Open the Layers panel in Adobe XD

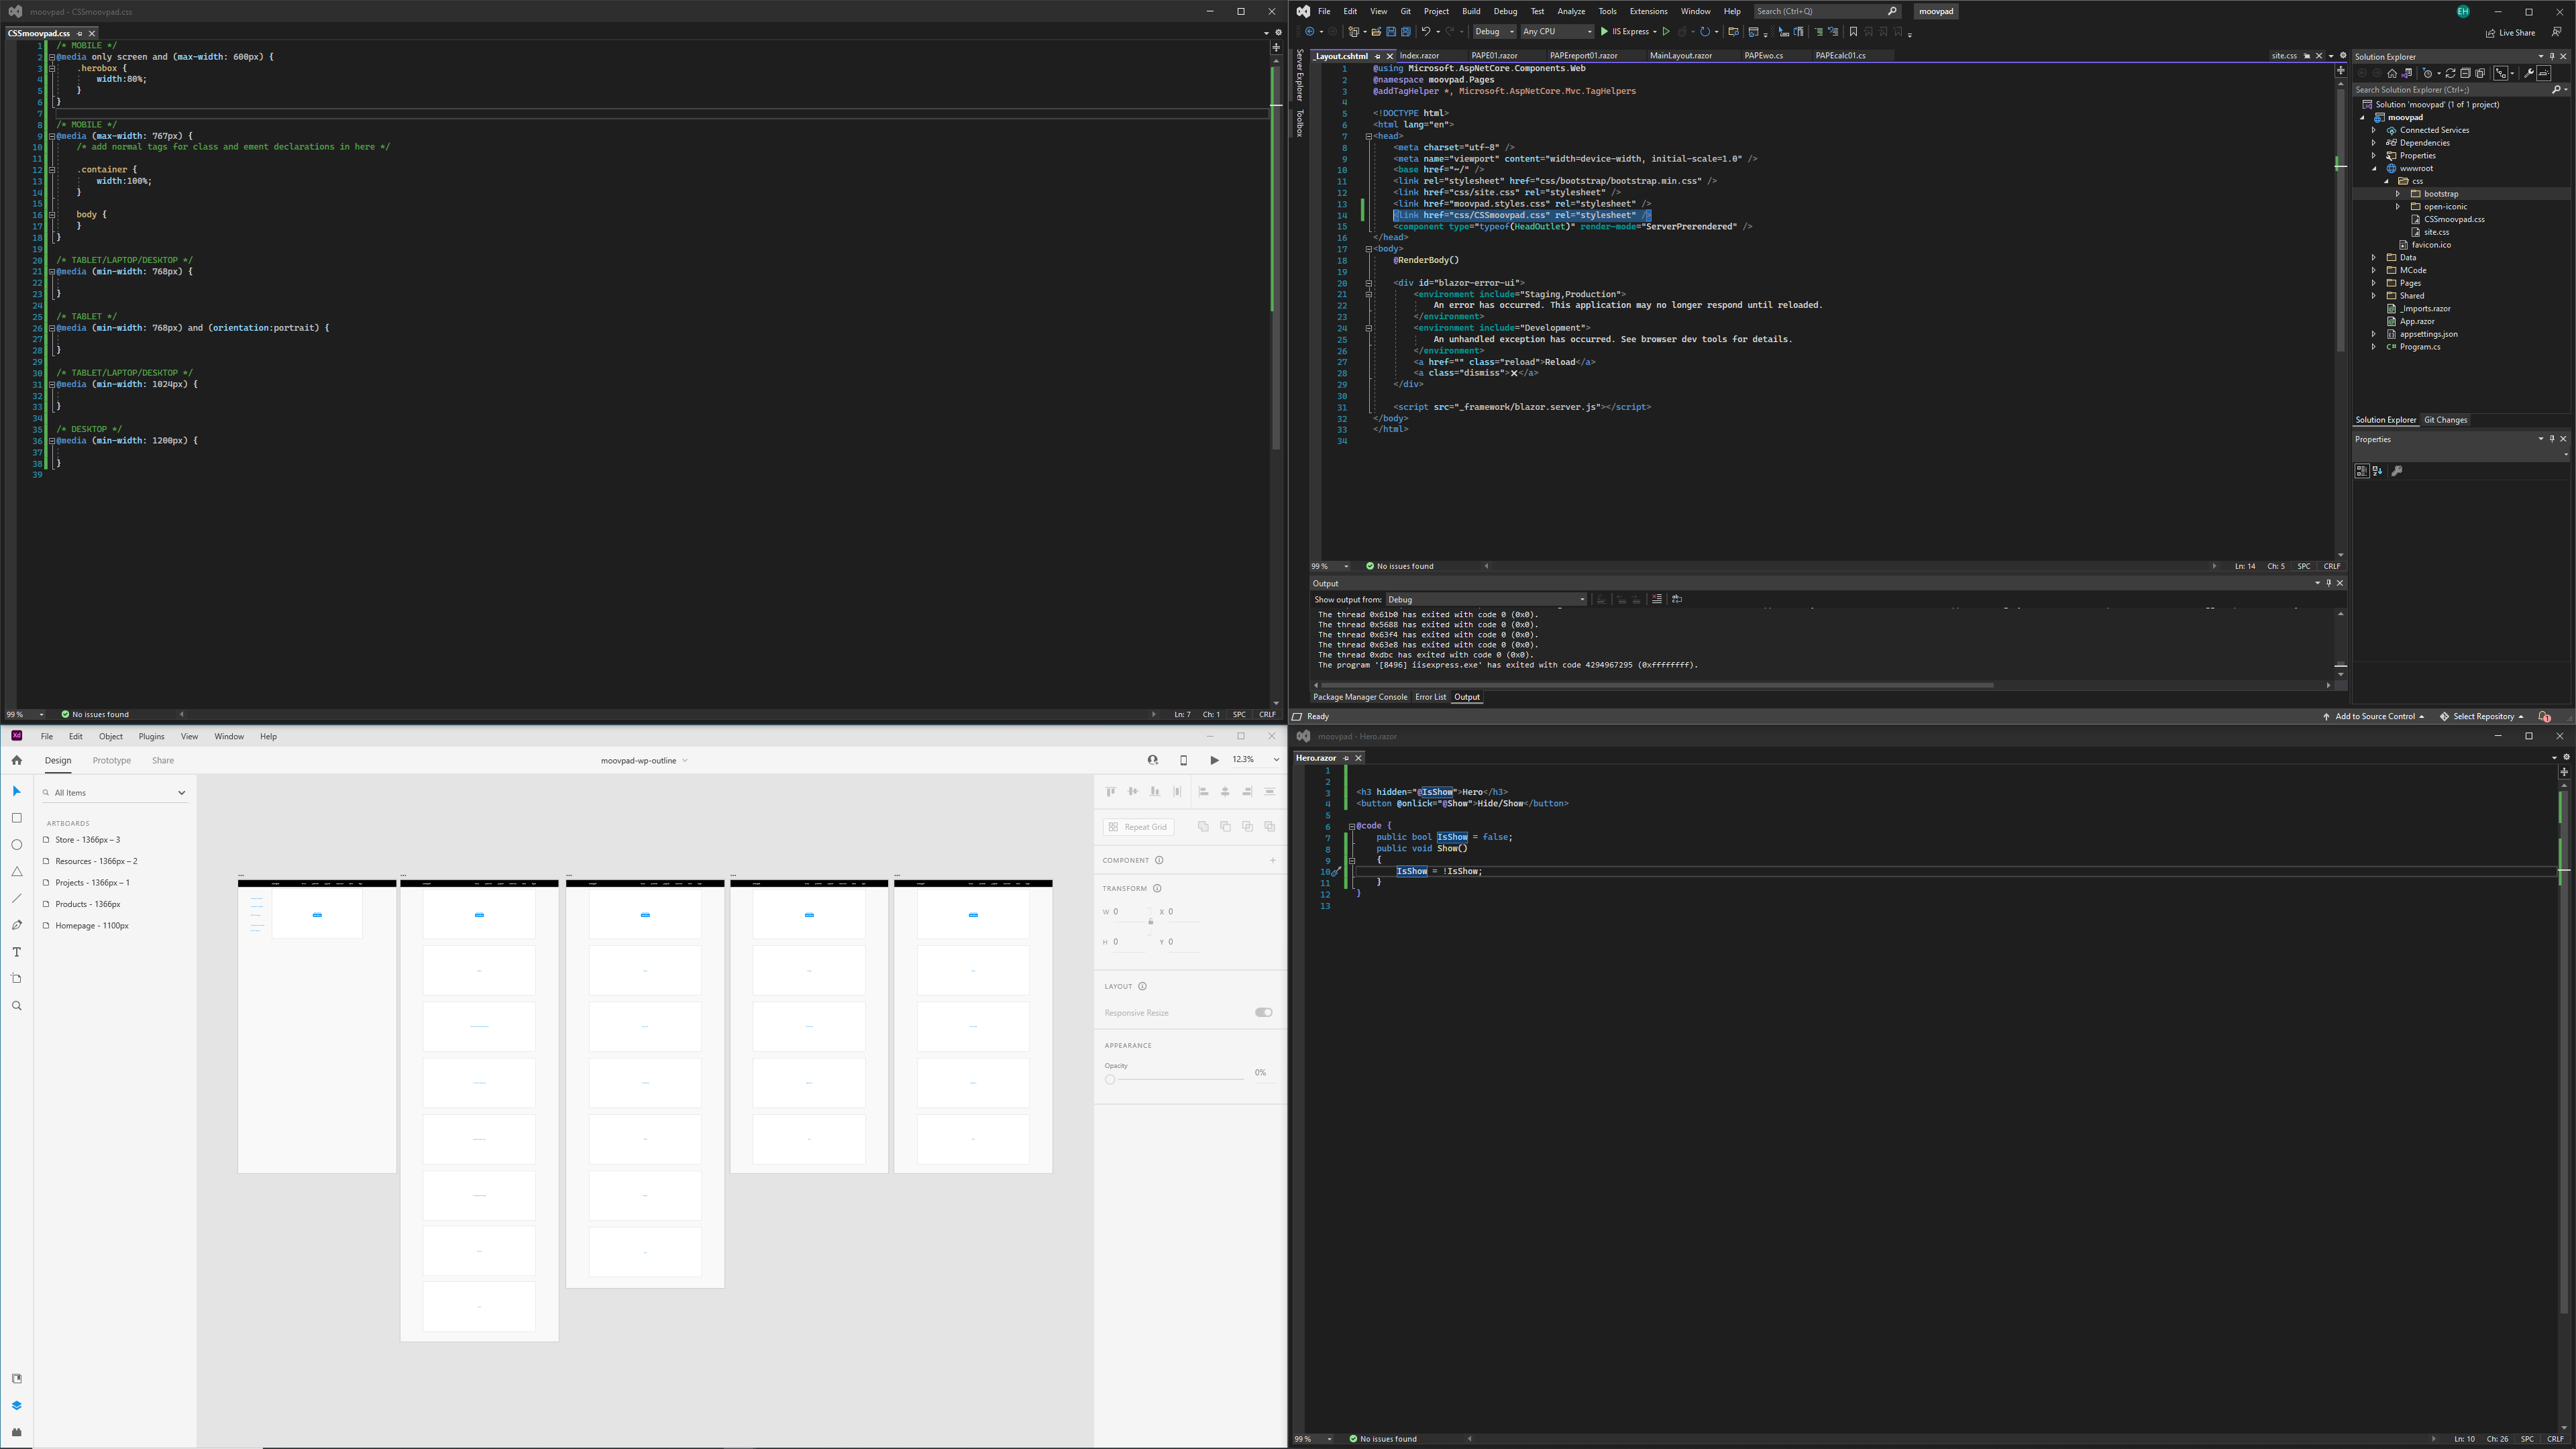tap(16, 1405)
